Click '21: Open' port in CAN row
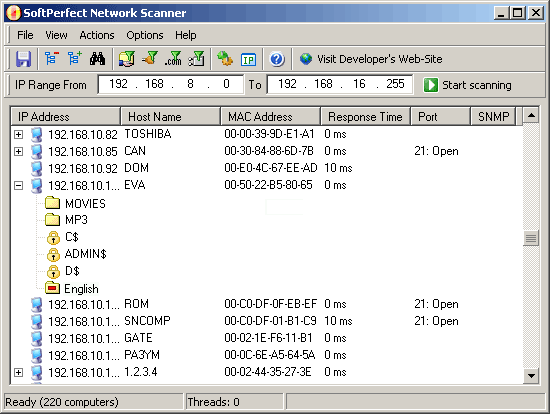Screen dimensions: 550x414 coord(436,151)
